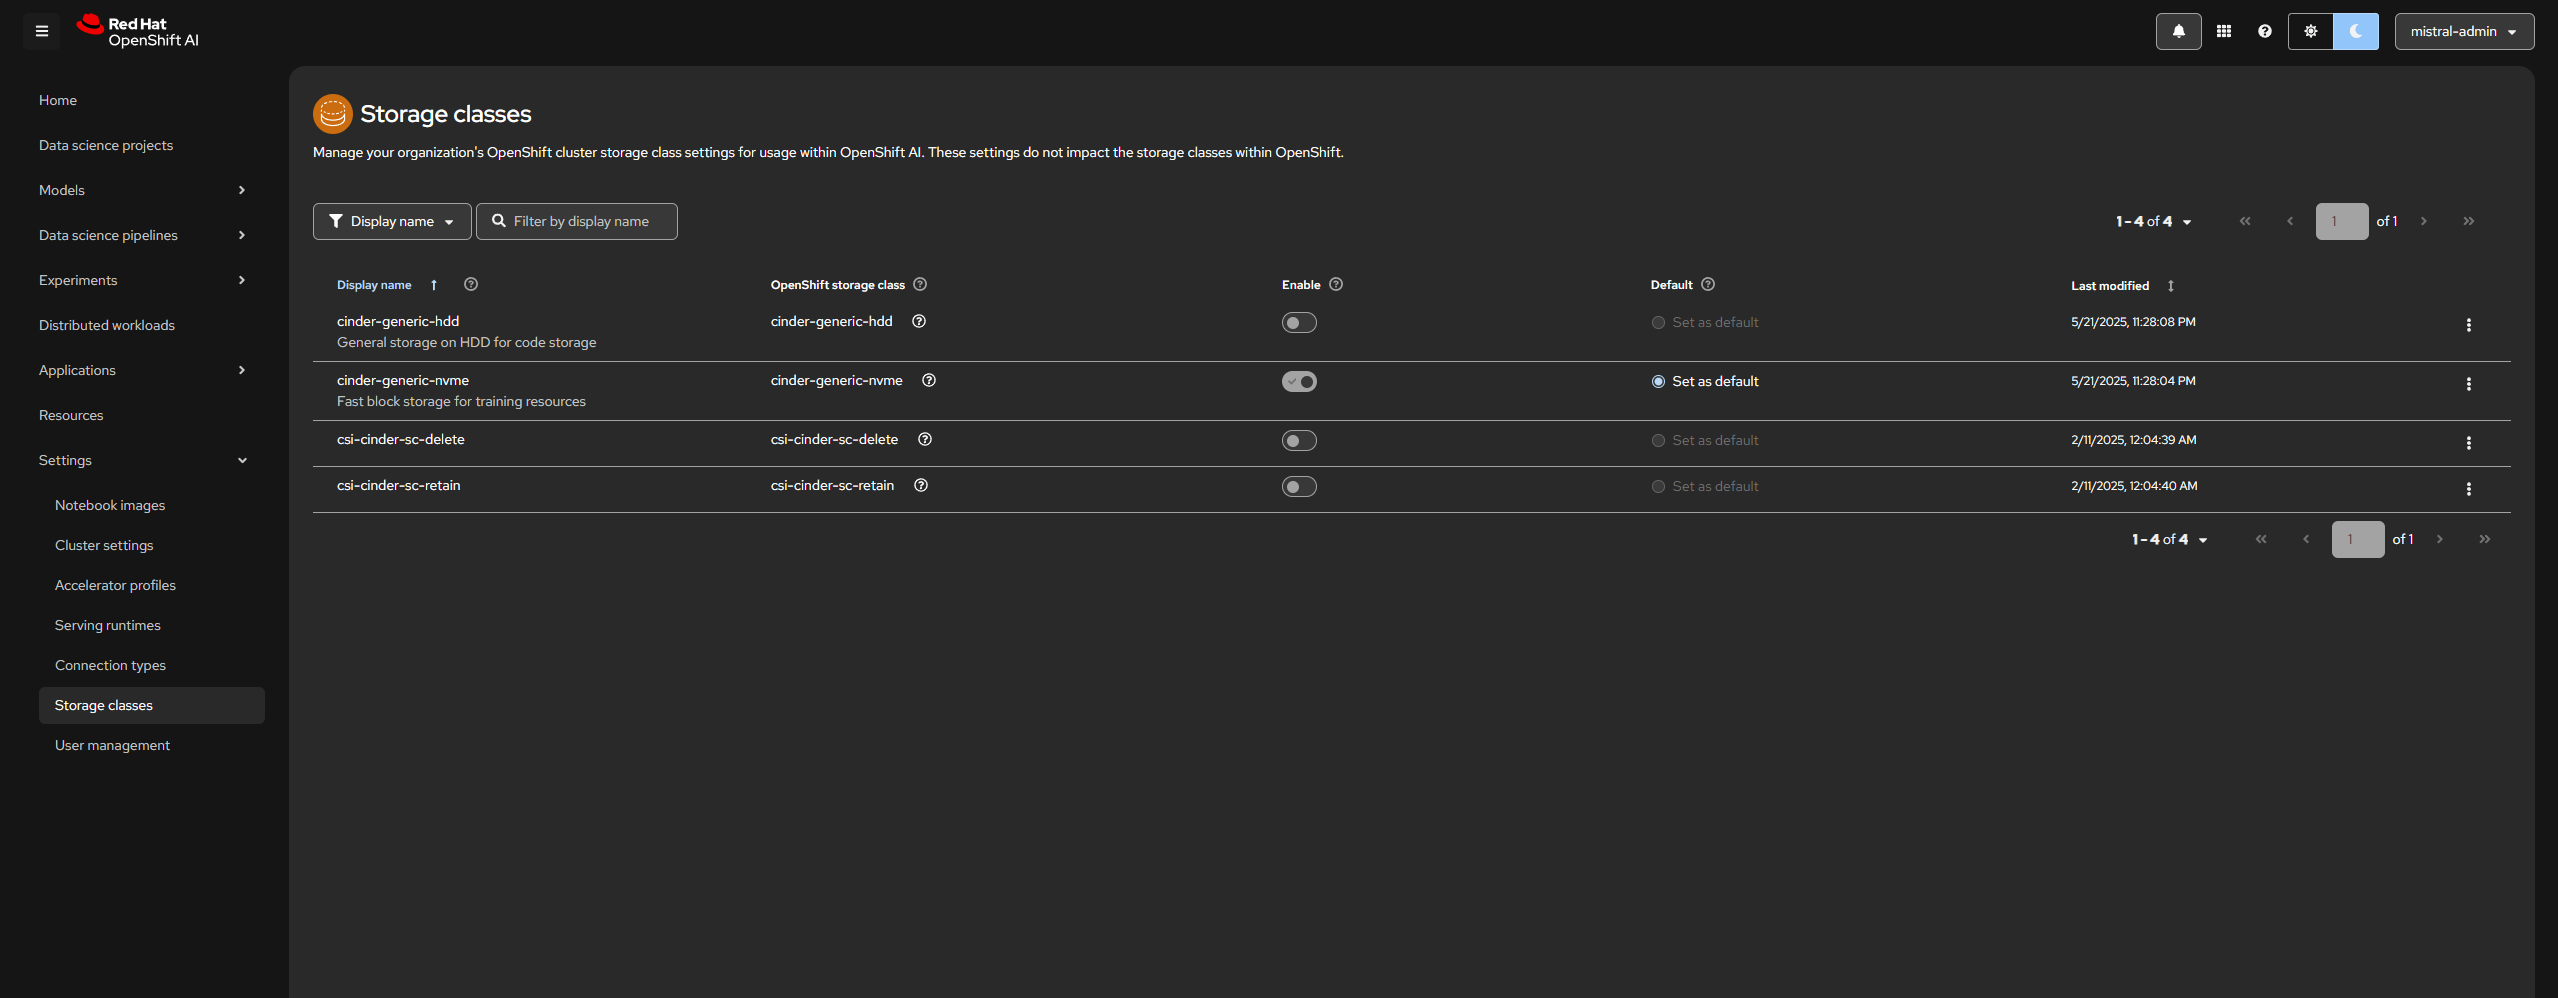Open the help question mark menu
This screenshot has width=2558, height=998.
(2265, 31)
